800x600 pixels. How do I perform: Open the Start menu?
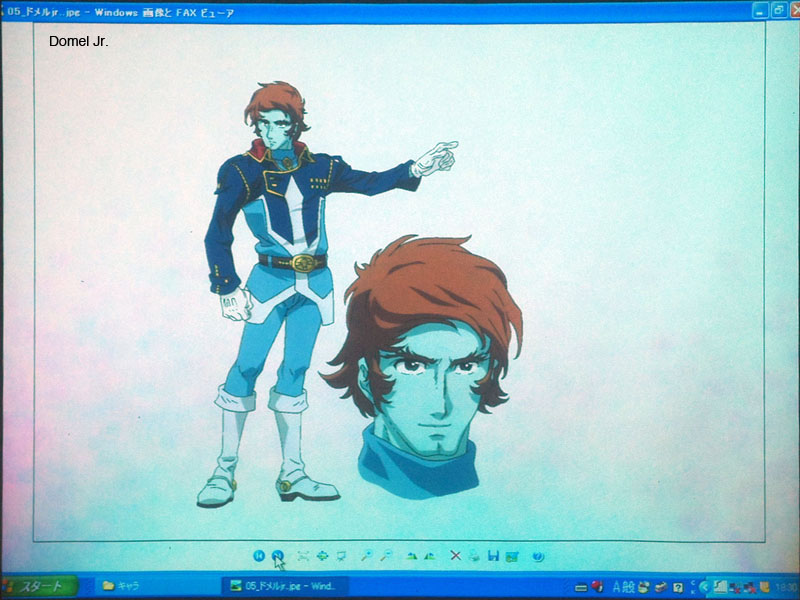40,586
